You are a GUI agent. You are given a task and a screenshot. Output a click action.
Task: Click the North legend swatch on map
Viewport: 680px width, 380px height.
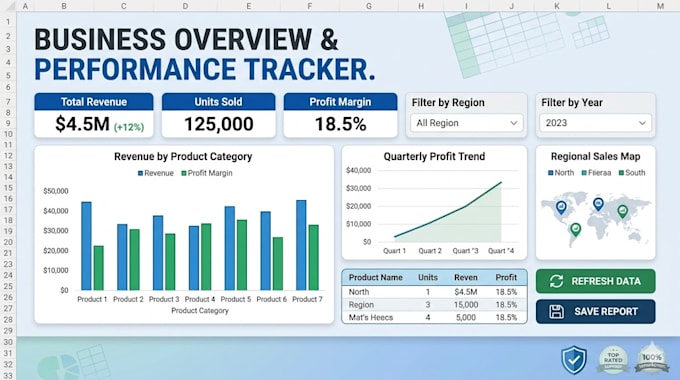(551, 173)
